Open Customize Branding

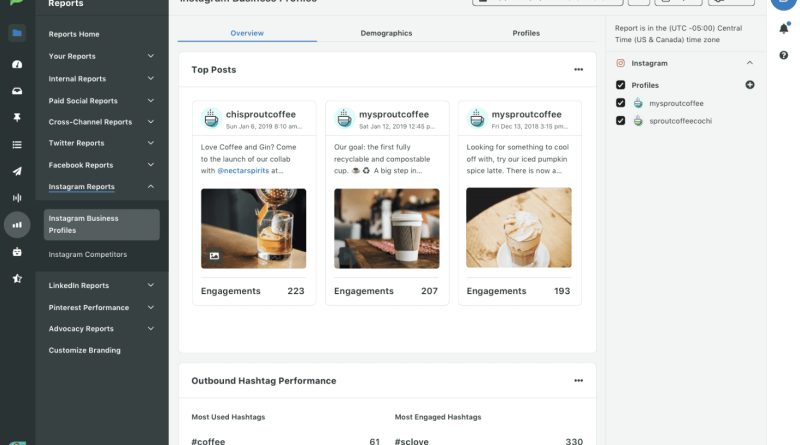(85, 351)
